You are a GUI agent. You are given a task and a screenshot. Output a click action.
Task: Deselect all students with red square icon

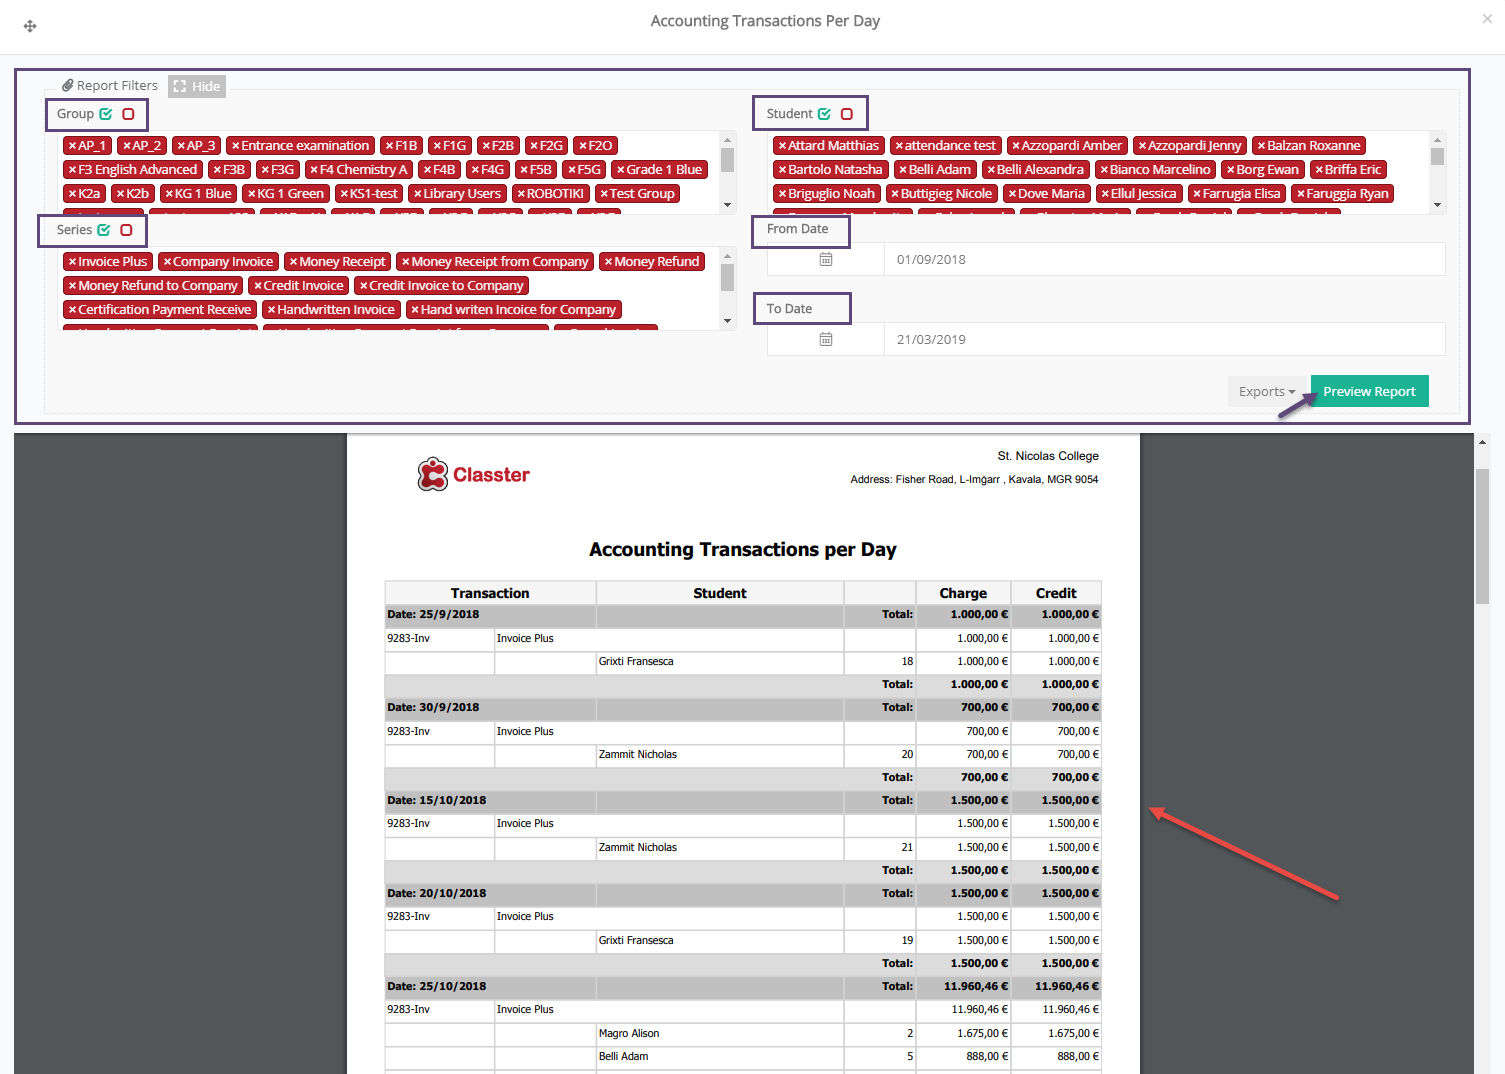point(847,114)
